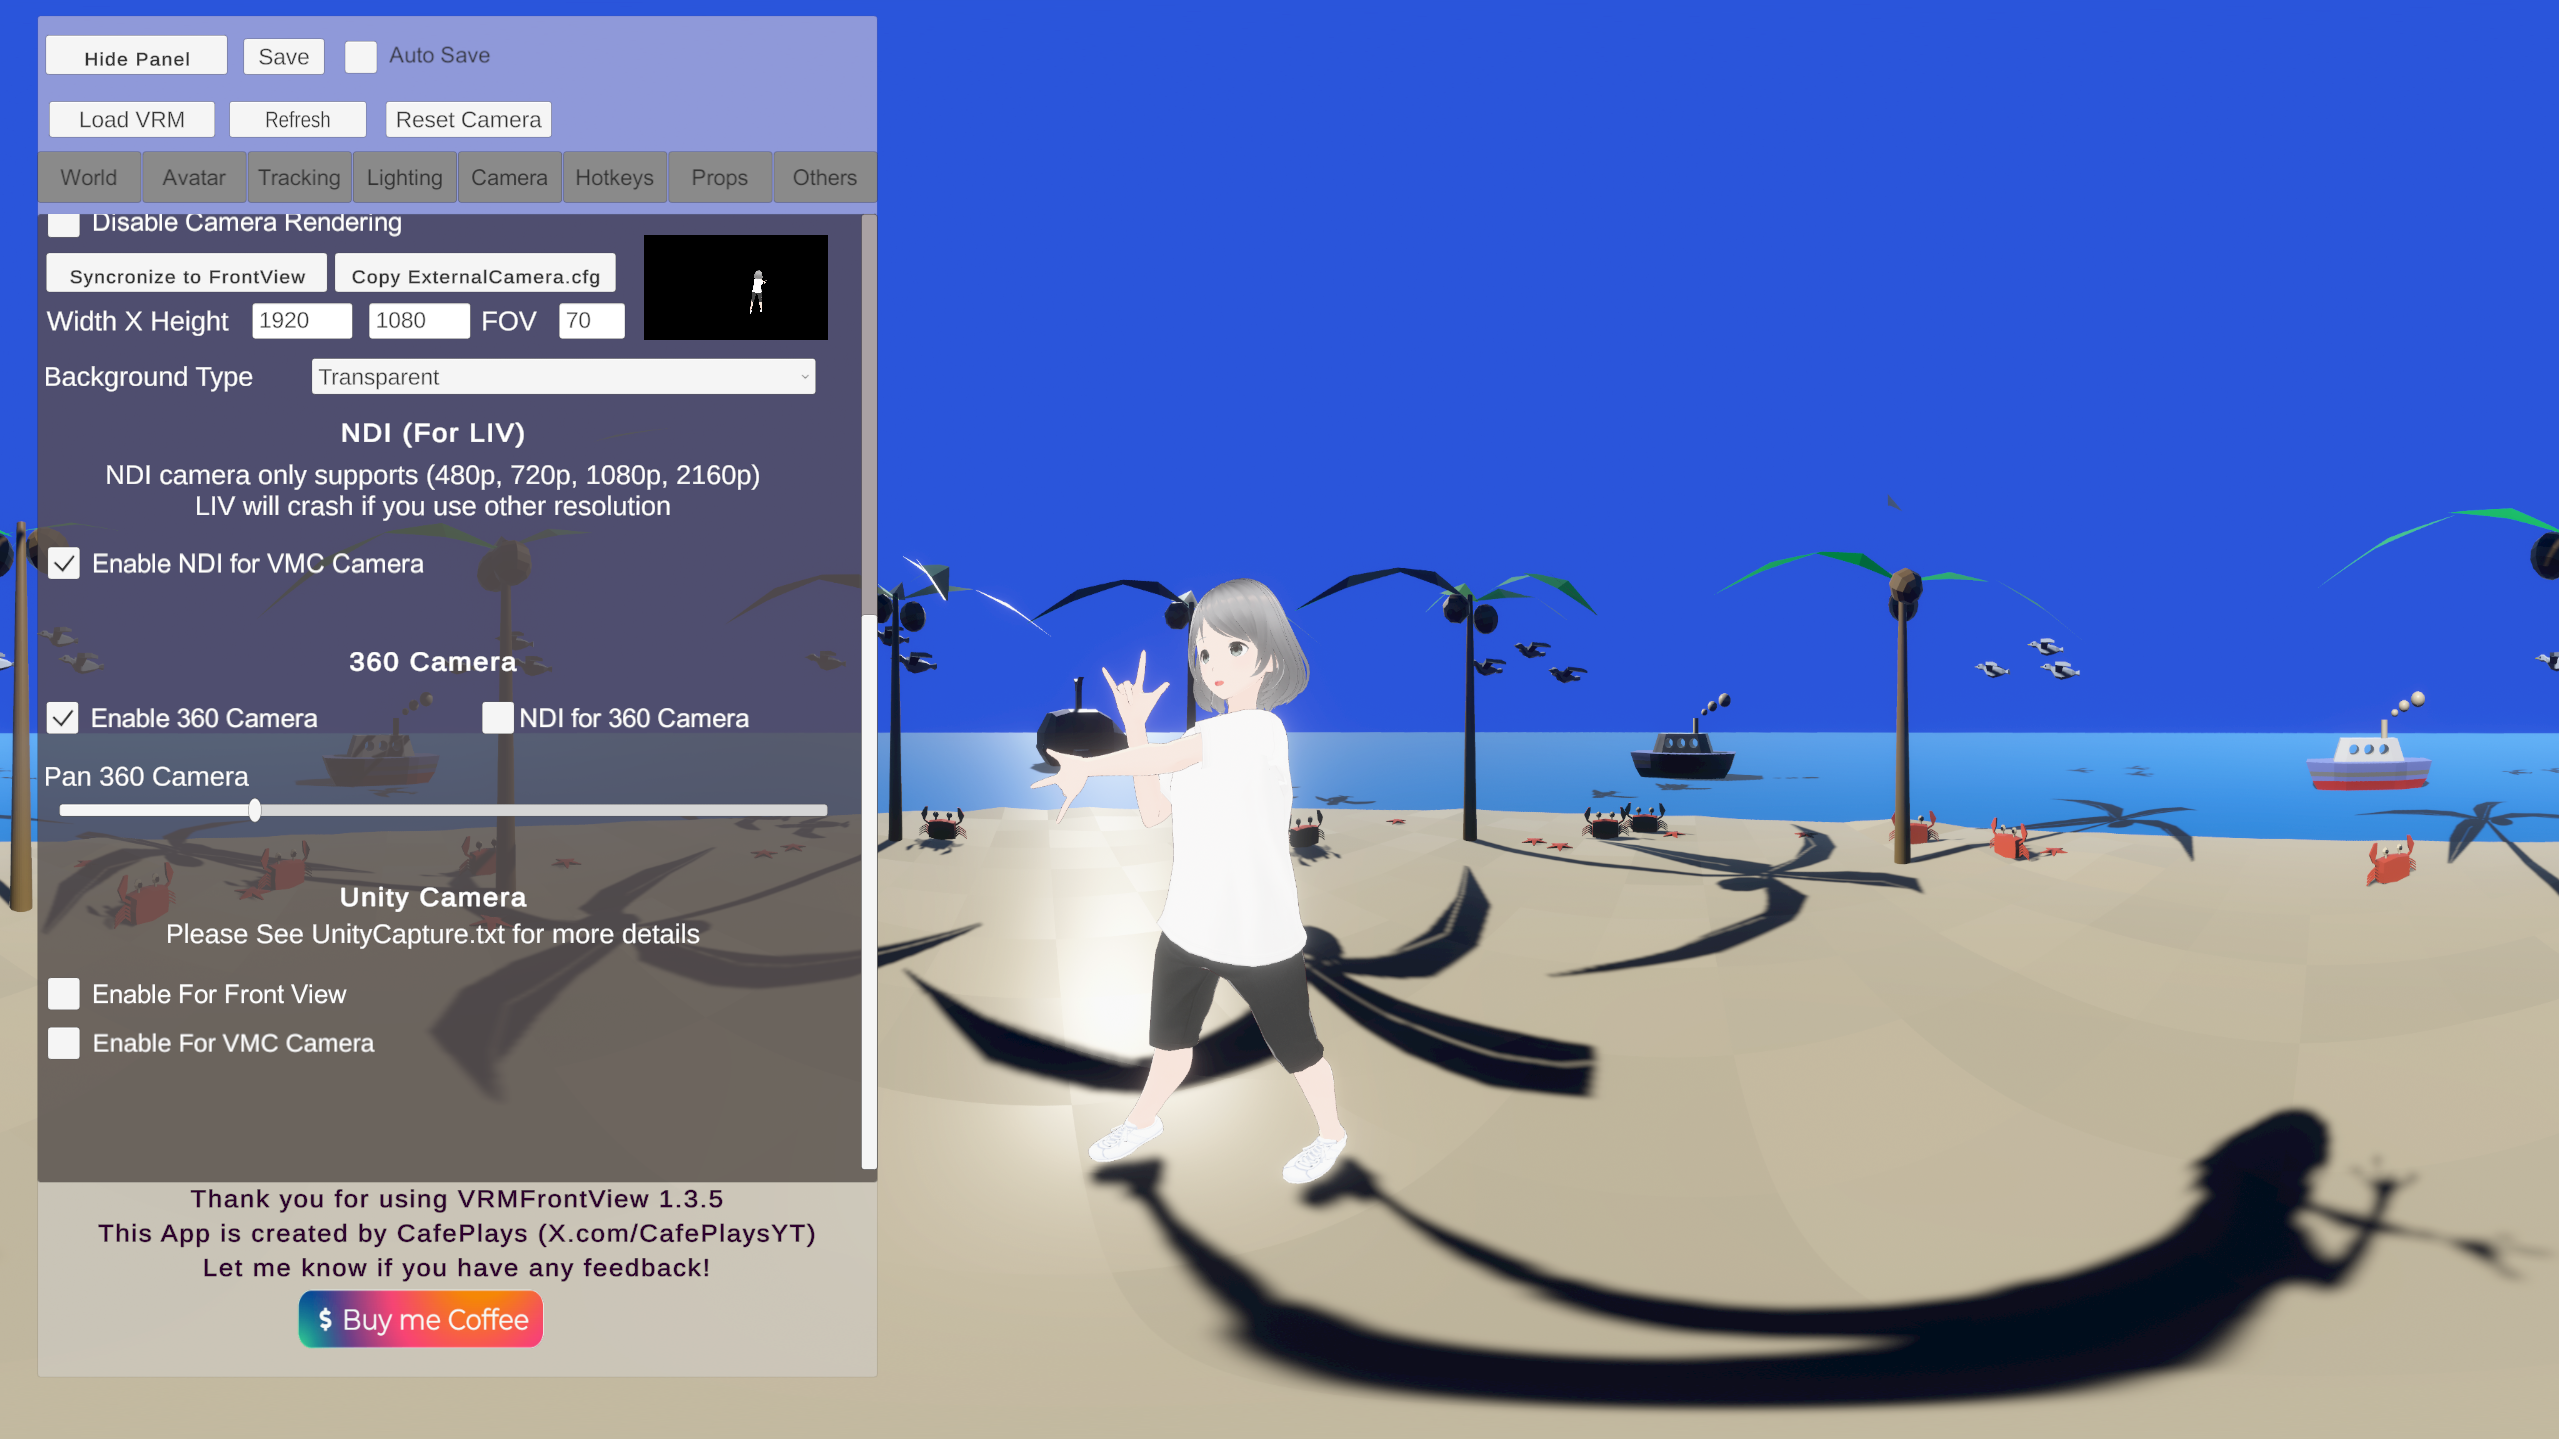Screen dimensions: 2559x1439
Task: Click the VMC camera preview thumbnail
Action: (735, 287)
